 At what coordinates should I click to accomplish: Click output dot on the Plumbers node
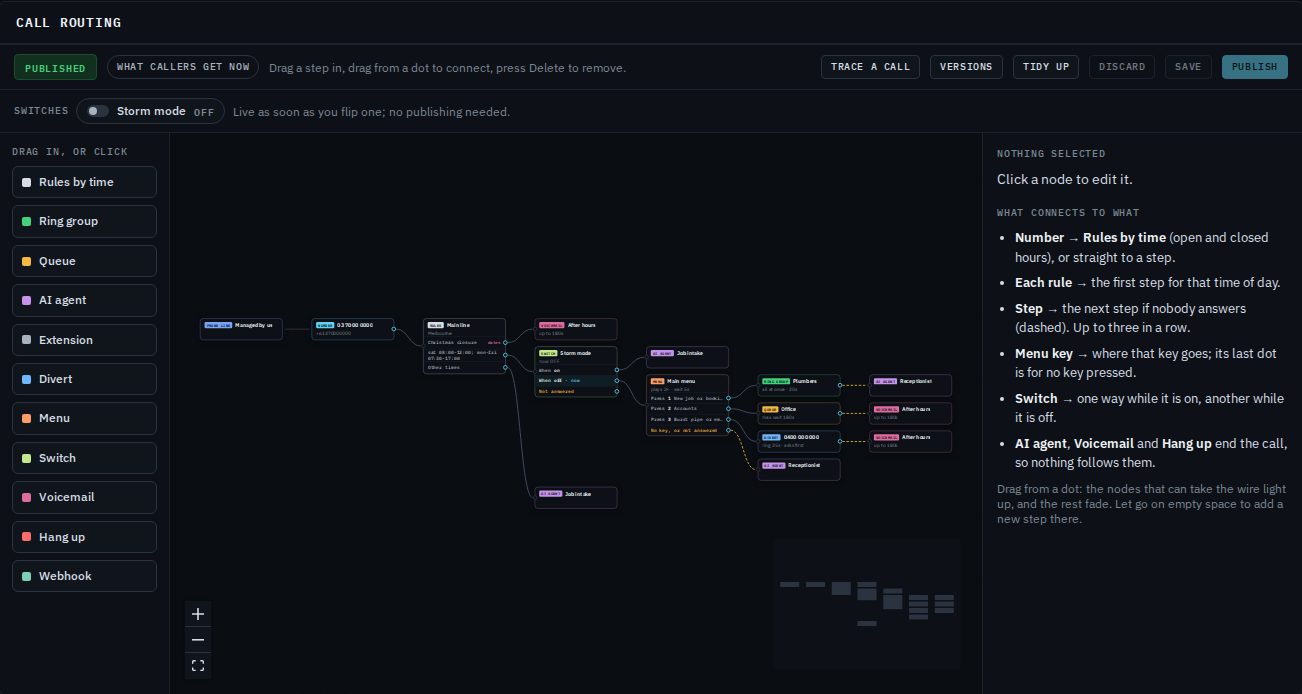tap(841, 385)
